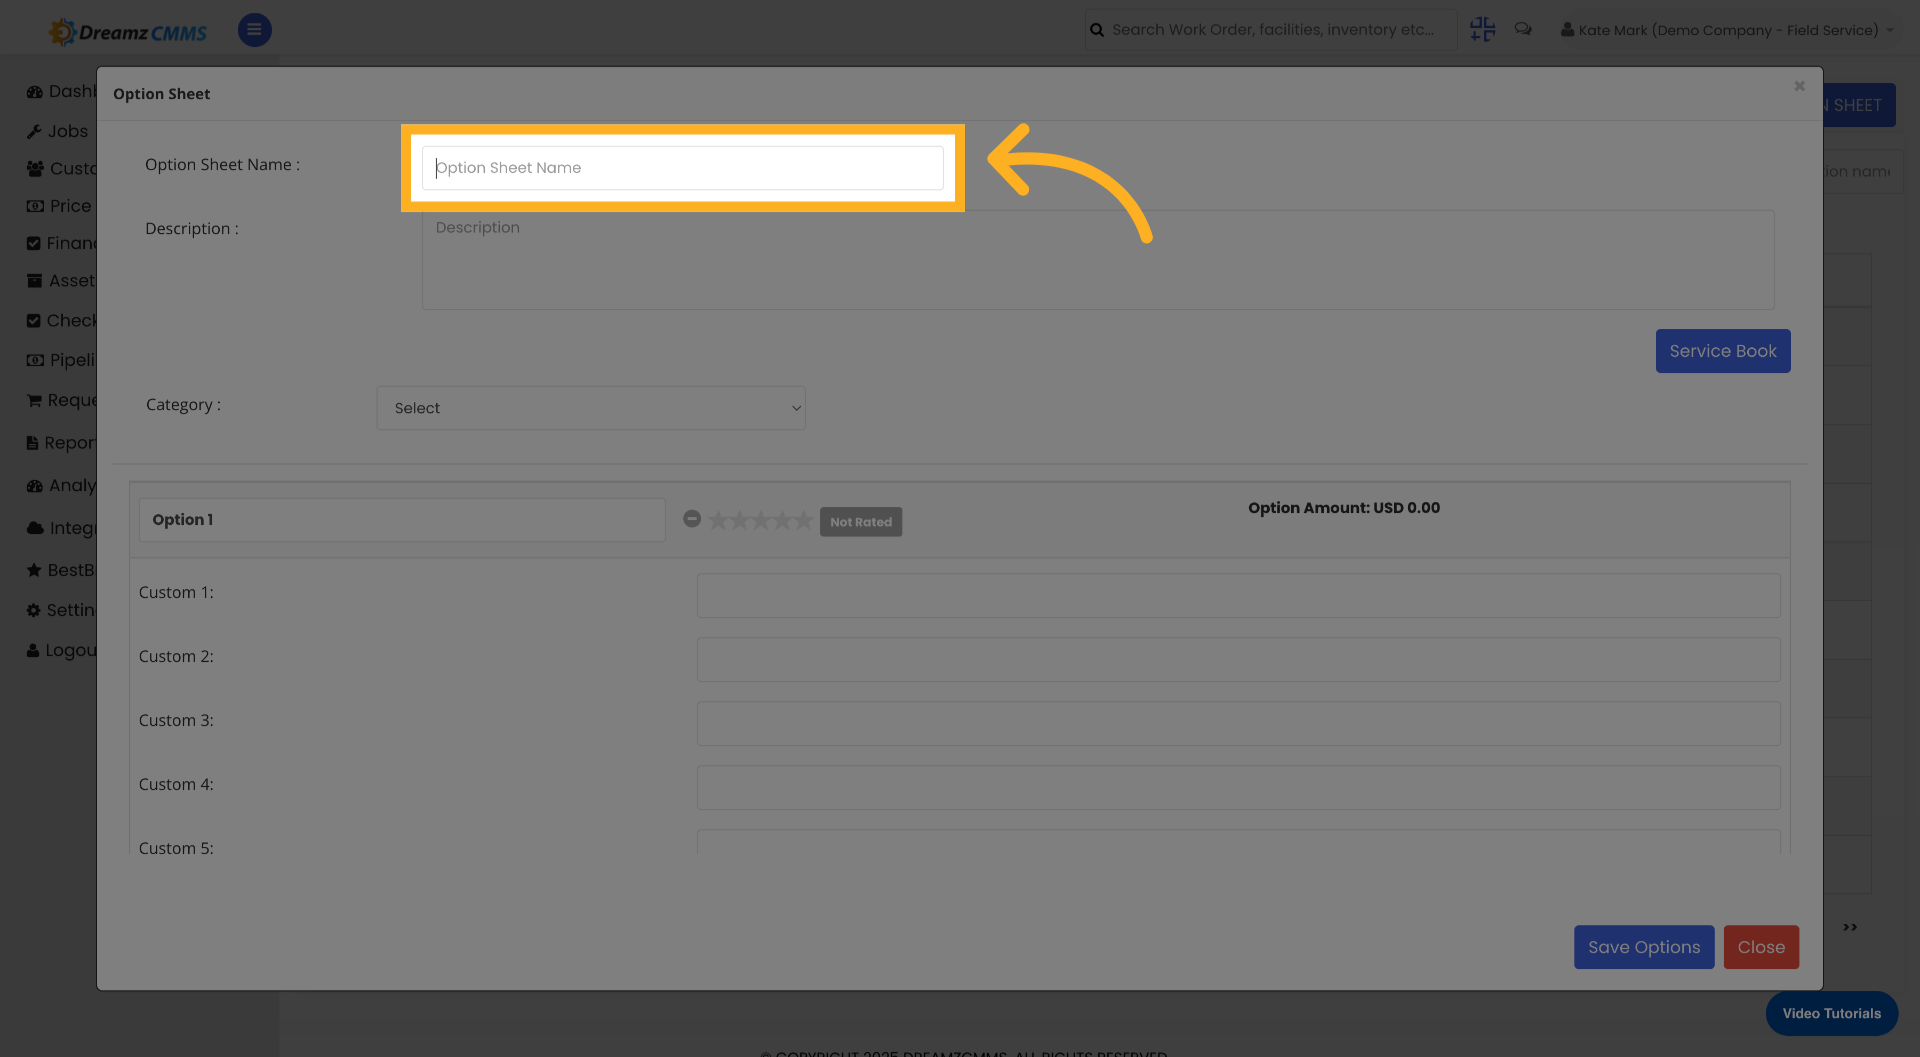Click the DreamzCMMS logo
Screen dimensions: 1920x1057
(127, 30)
